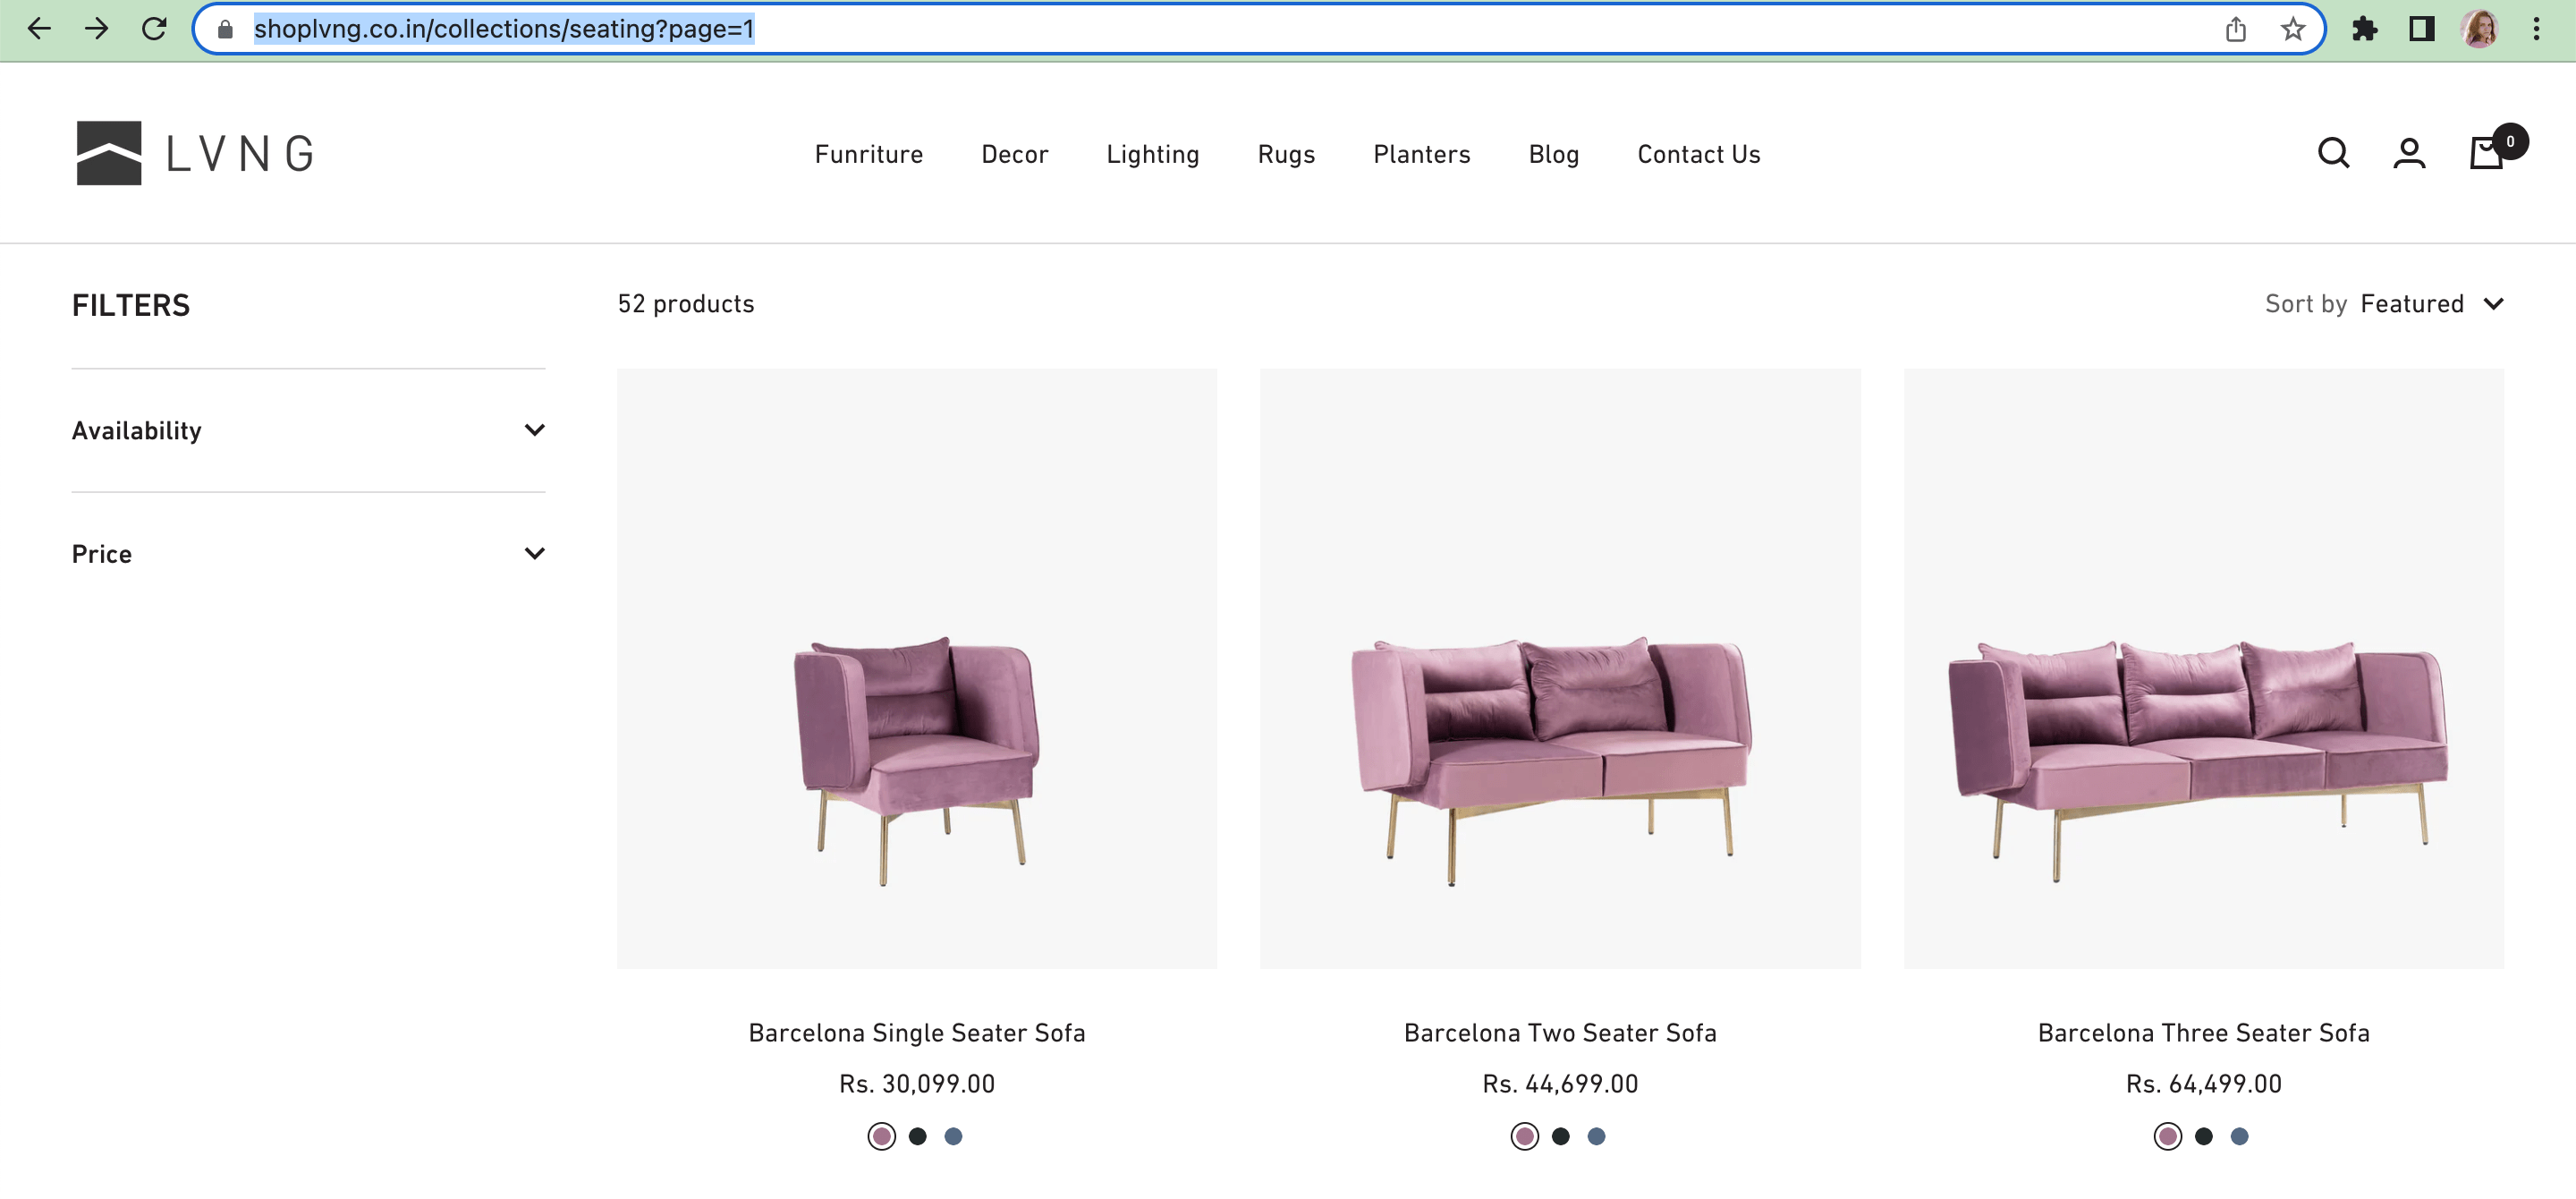This screenshot has height=1199, width=2576.
Task: Navigate to Furniture menu item
Action: 870,153
